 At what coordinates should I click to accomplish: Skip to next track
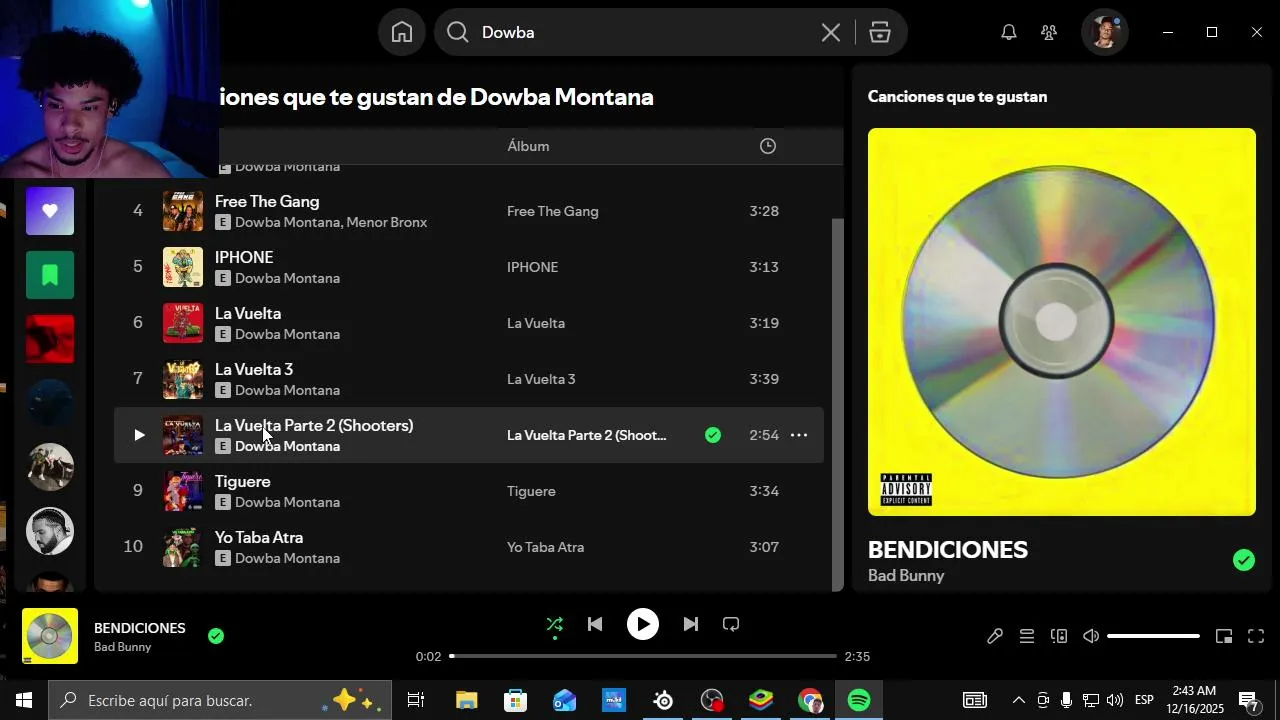coord(691,624)
